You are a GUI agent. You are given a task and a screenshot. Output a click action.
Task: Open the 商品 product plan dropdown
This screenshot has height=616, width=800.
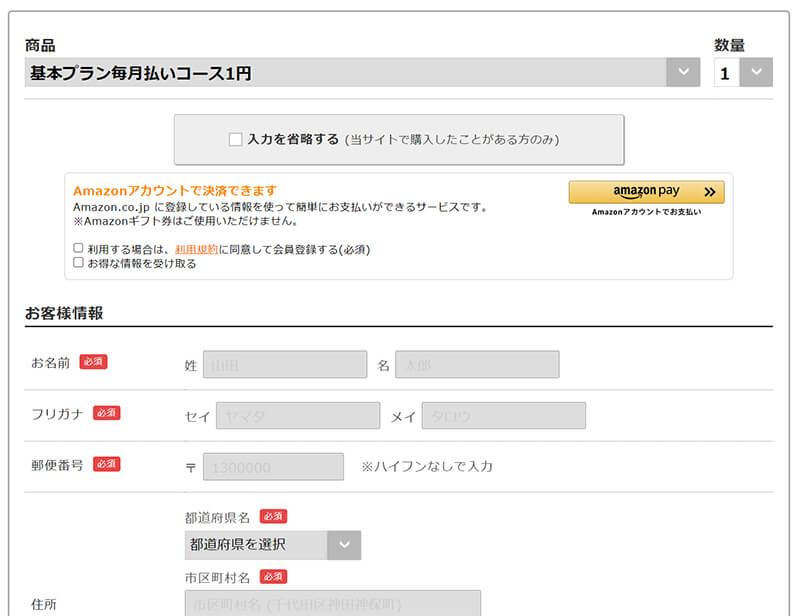coord(362,72)
